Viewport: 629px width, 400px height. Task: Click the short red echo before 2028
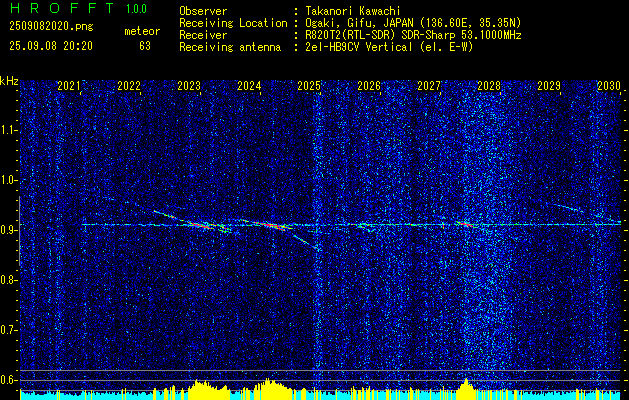pos(465,224)
